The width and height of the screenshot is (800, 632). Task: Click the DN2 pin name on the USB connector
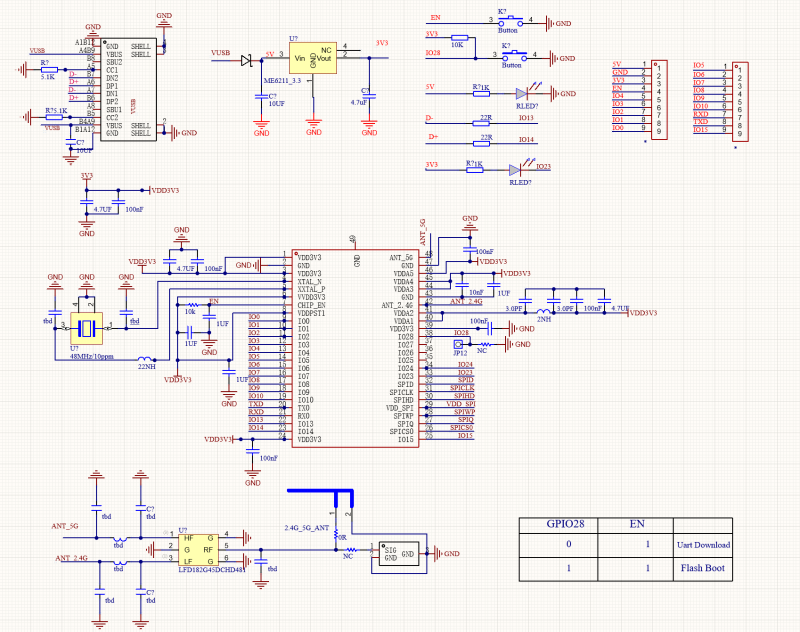(112, 78)
